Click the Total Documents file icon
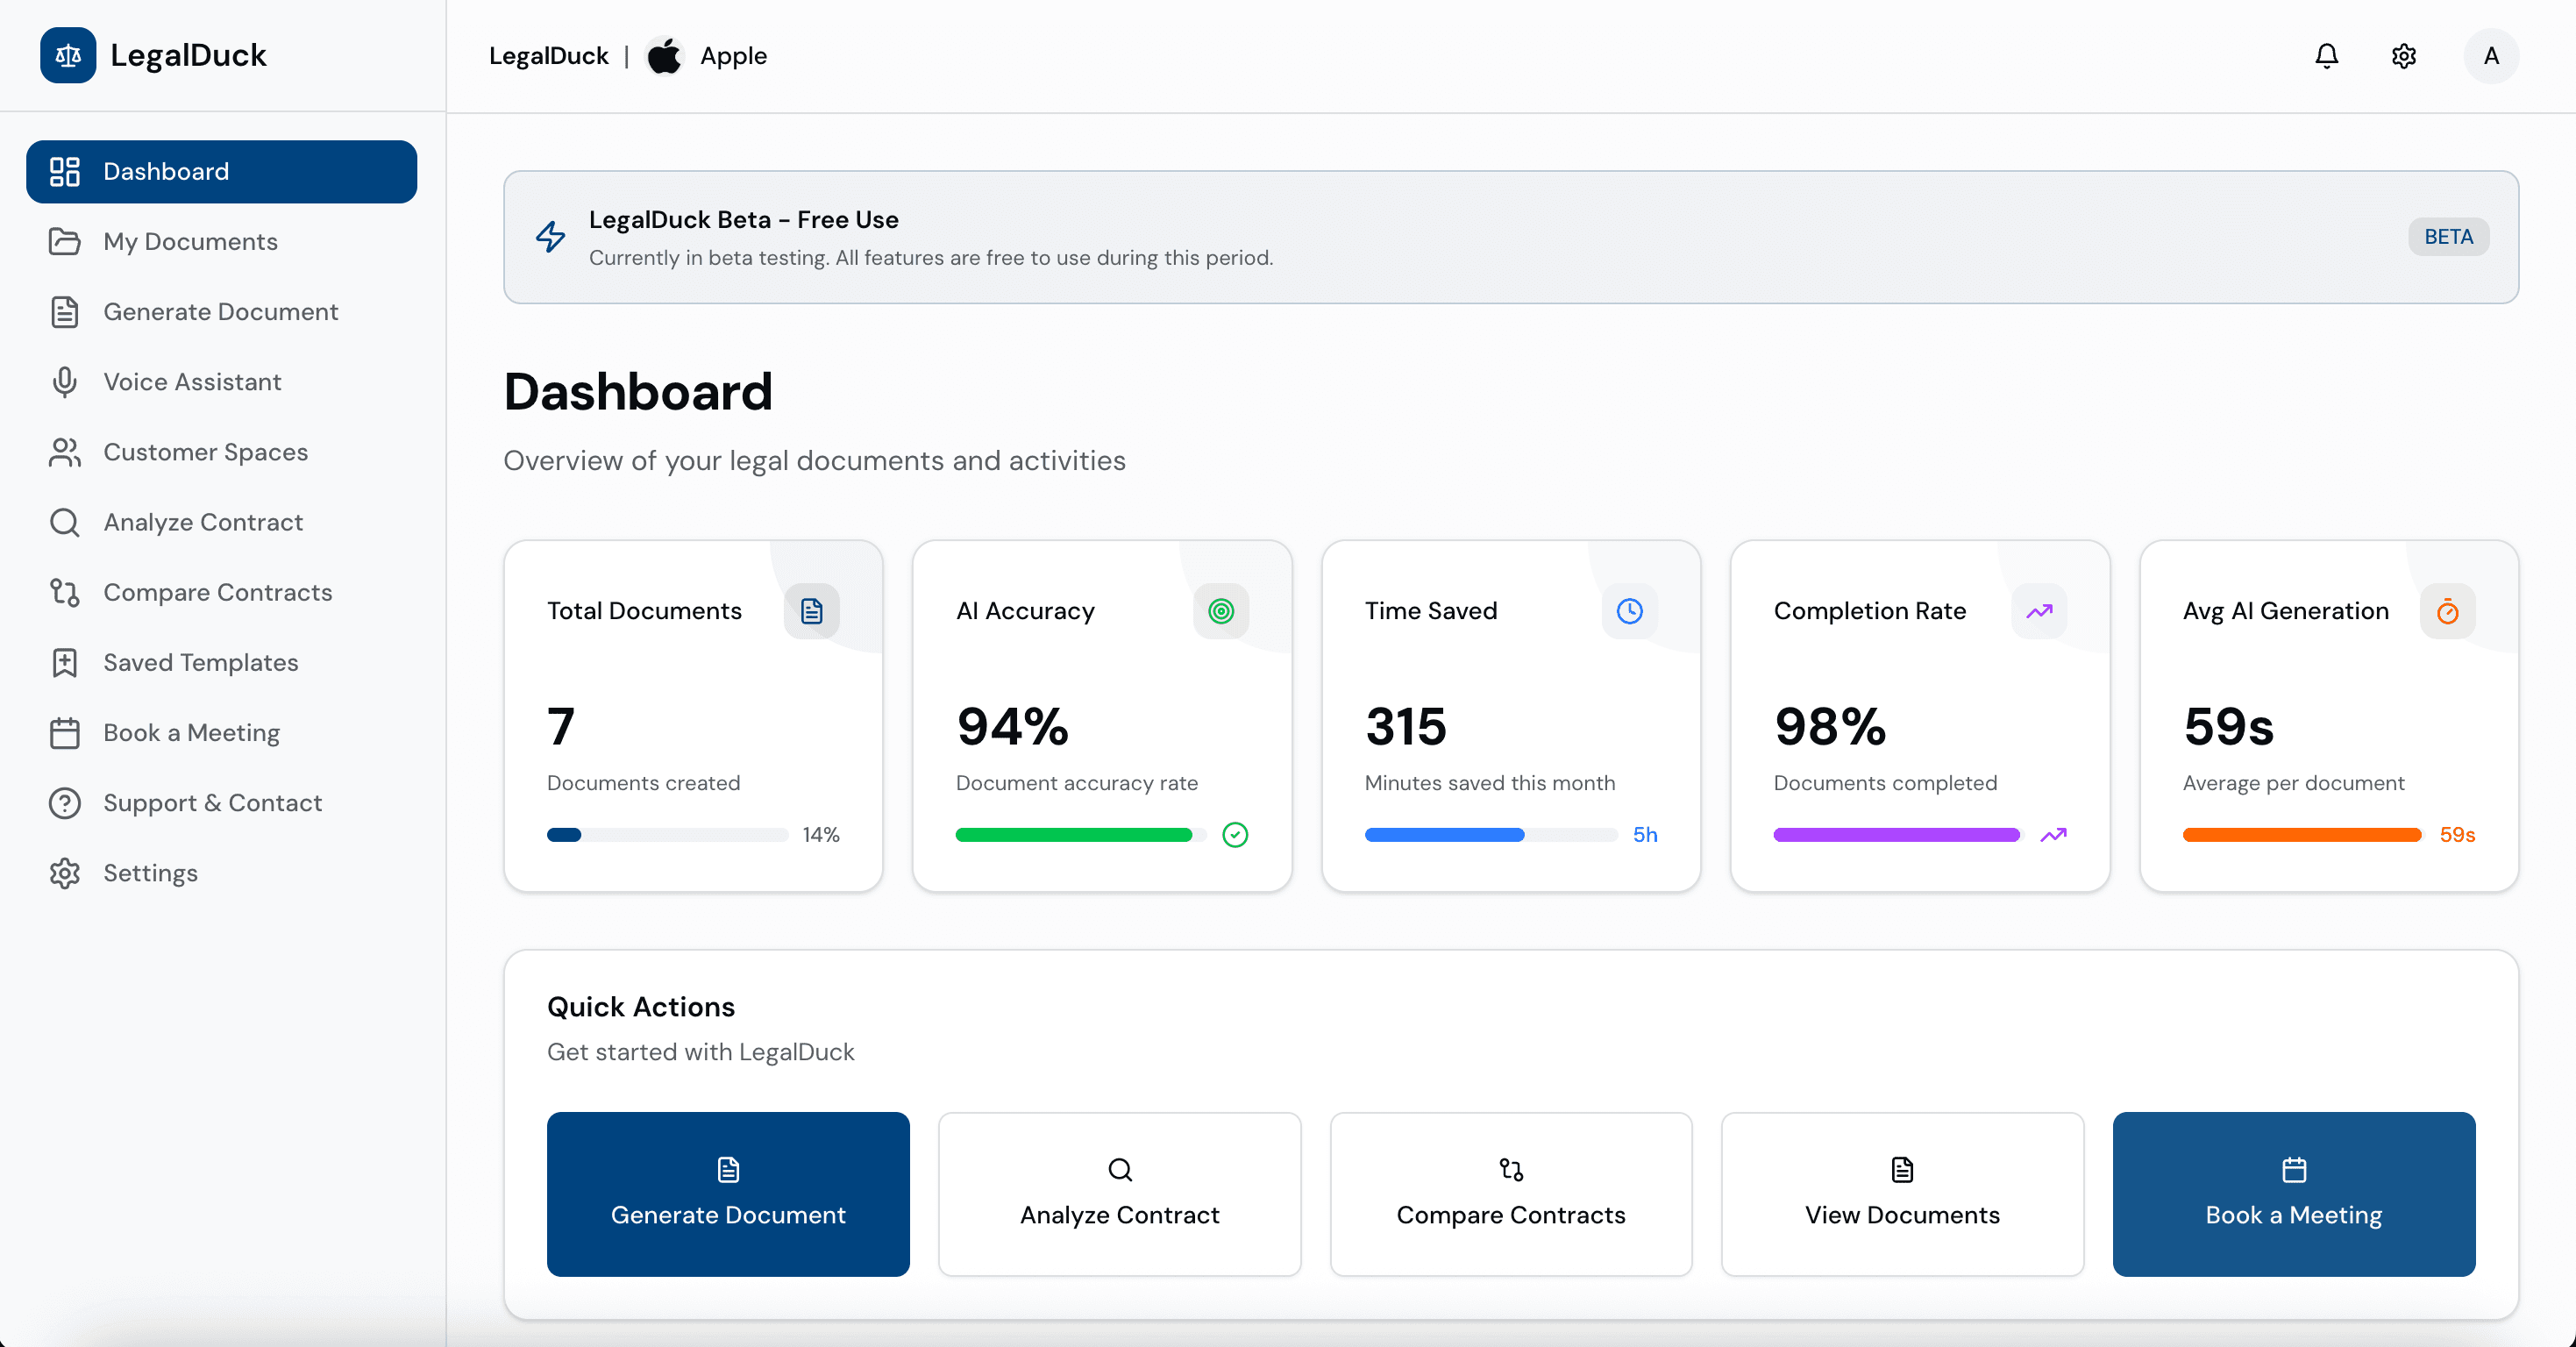 pyautogui.click(x=811, y=611)
